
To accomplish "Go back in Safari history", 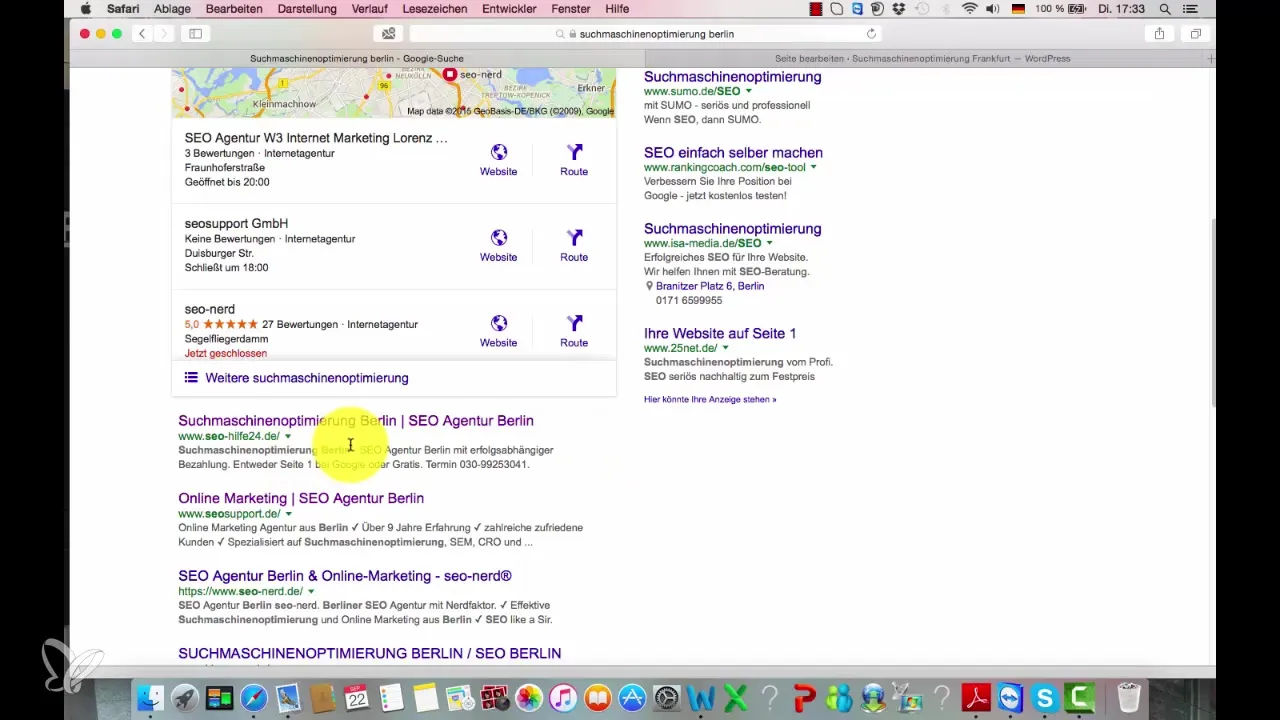I will point(142,33).
